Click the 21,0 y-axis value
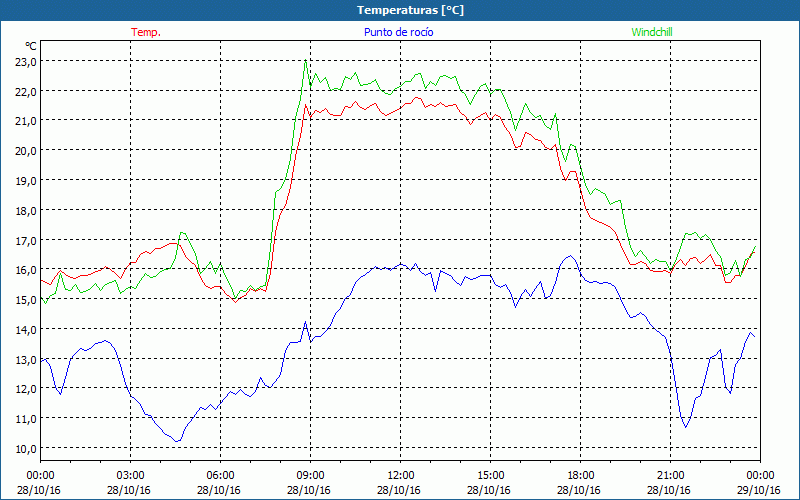800x500 pixels. pyautogui.click(x=25, y=121)
